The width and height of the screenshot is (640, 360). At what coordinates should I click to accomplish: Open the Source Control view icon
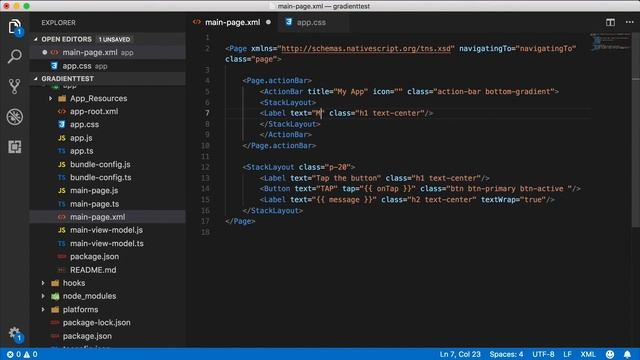(x=15, y=87)
